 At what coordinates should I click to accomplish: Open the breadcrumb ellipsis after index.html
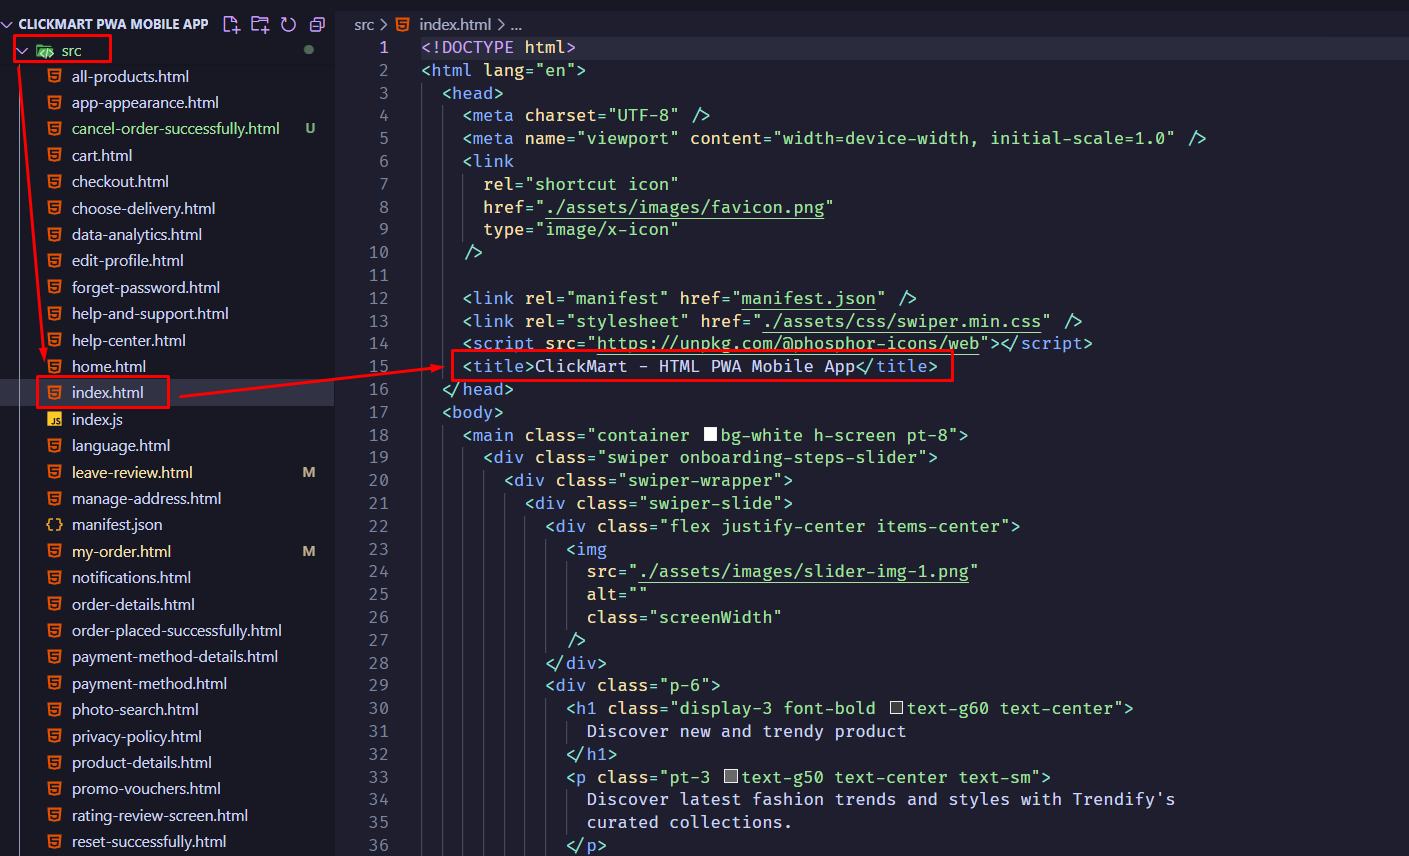(516, 24)
